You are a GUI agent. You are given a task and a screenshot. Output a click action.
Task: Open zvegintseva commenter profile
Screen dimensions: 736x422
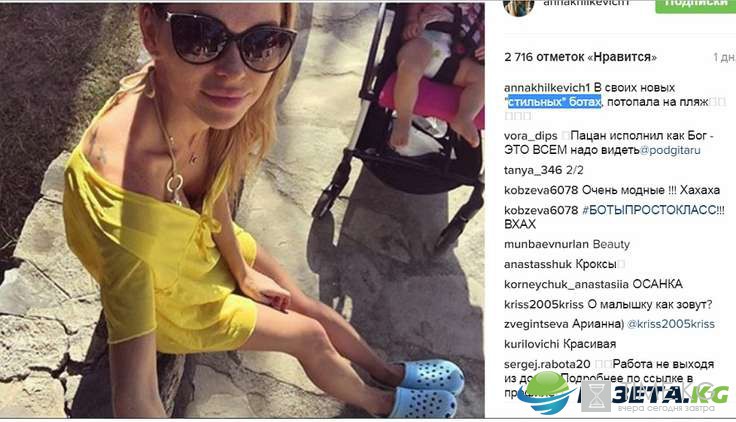536,324
